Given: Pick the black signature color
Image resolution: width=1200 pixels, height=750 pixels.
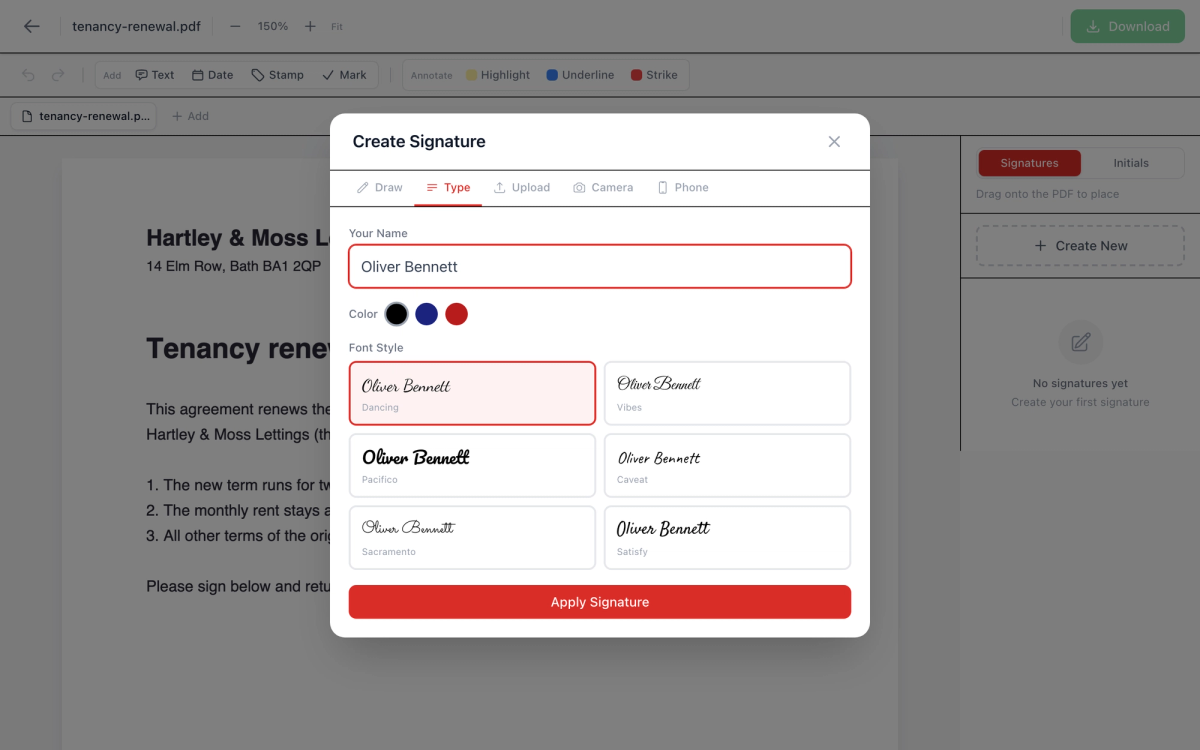Looking at the screenshot, I should click(397, 314).
